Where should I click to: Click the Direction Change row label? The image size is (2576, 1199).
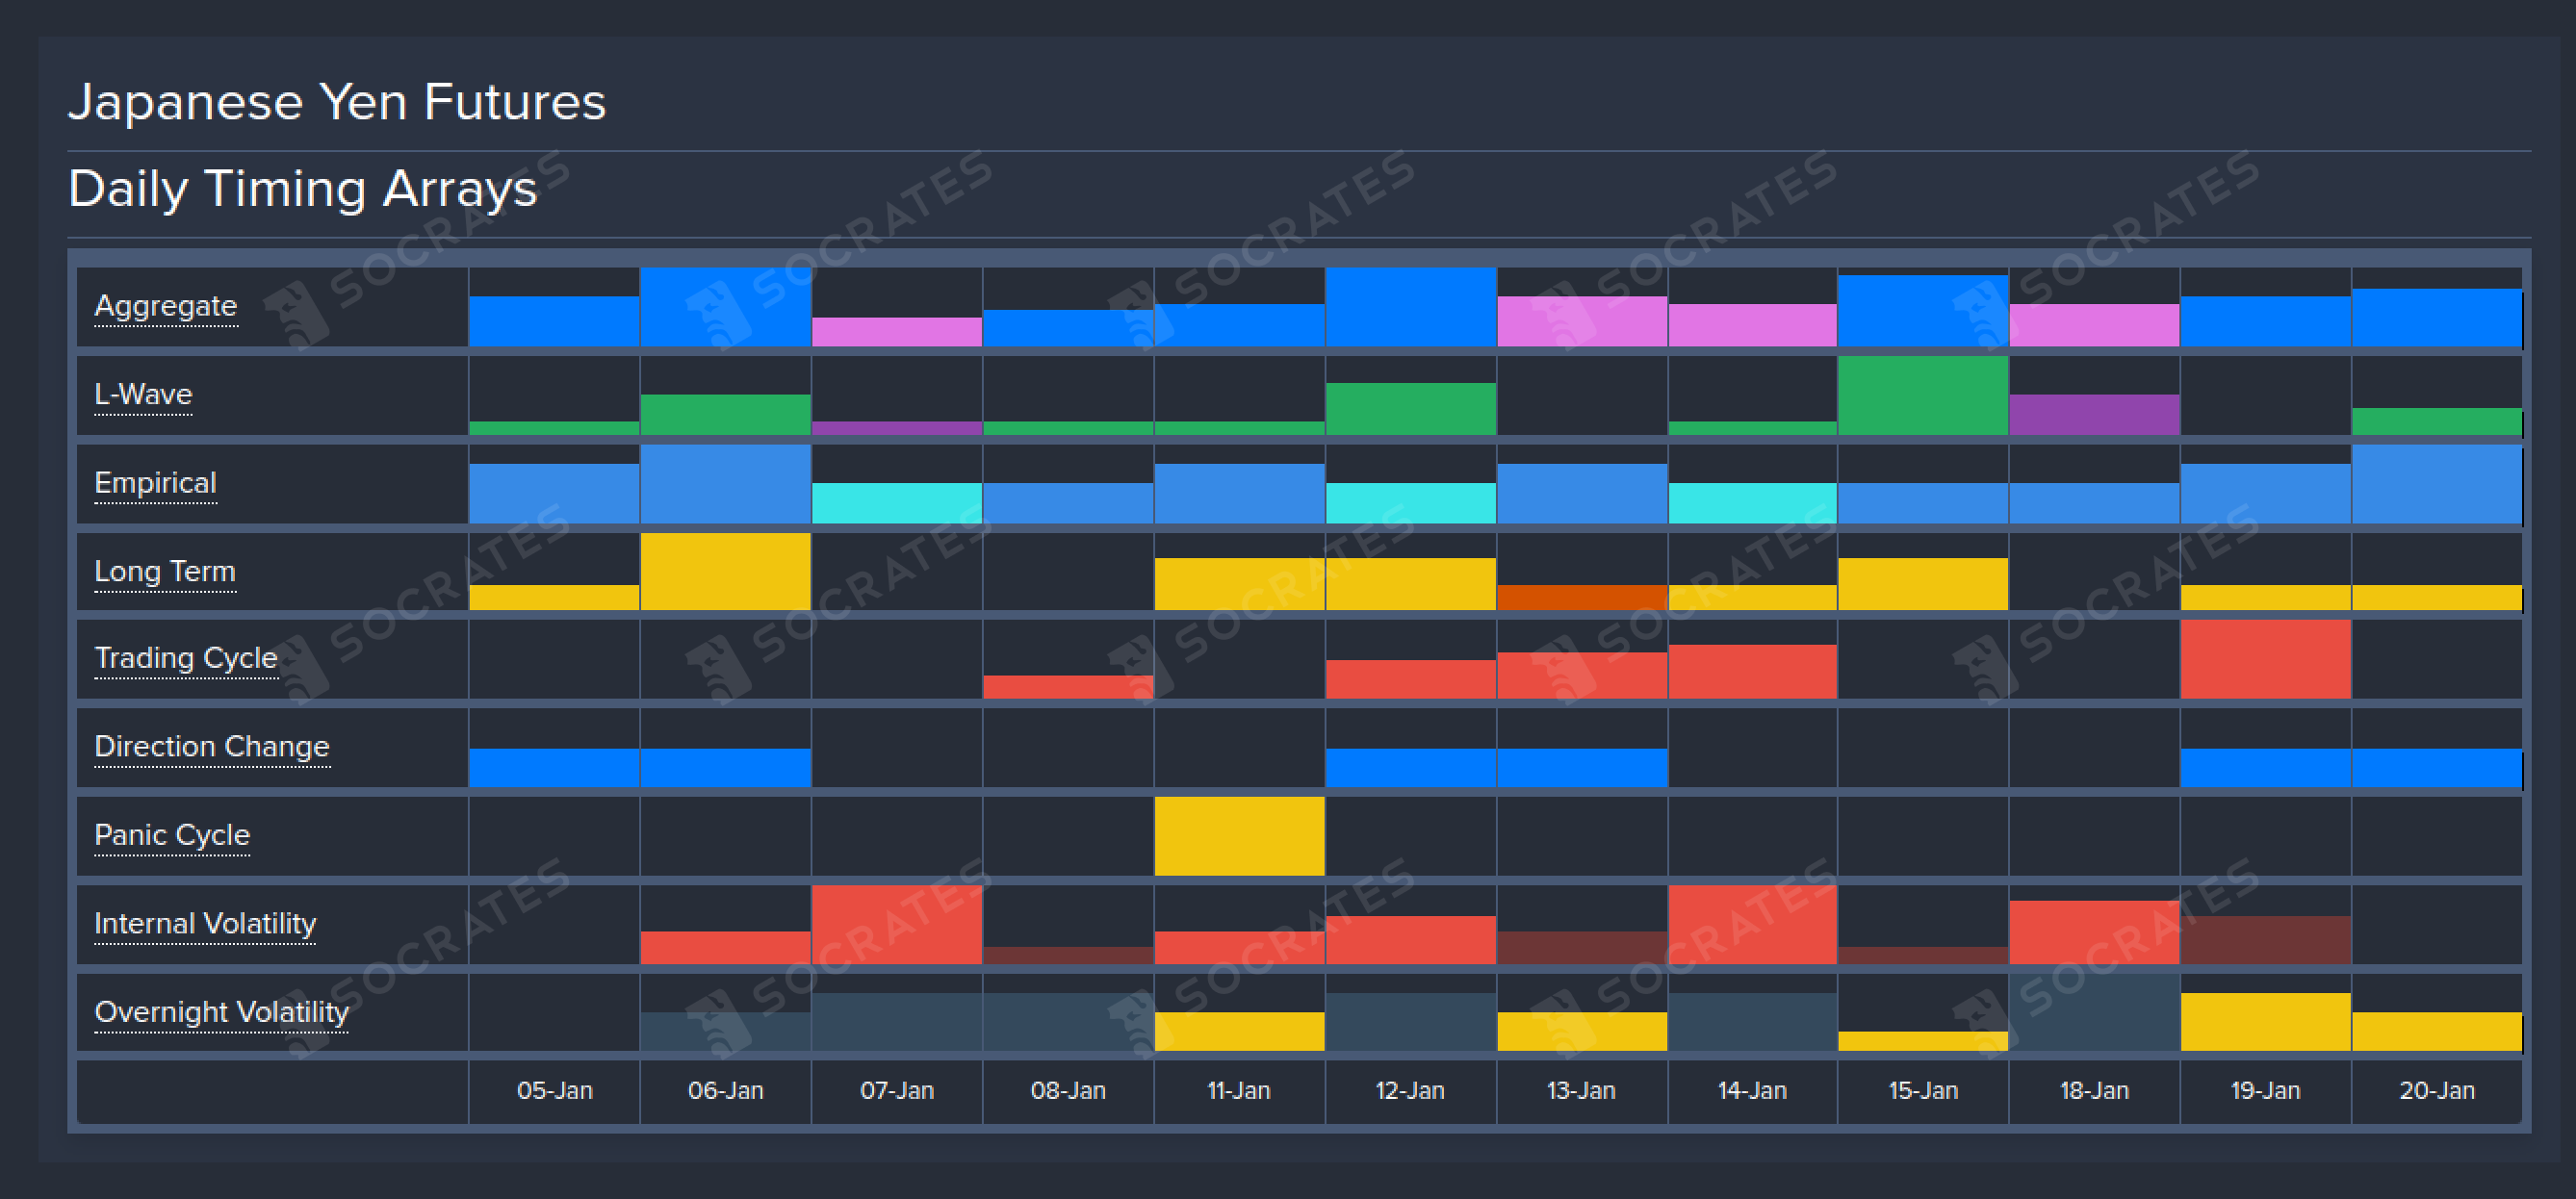pyautogui.click(x=212, y=747)
